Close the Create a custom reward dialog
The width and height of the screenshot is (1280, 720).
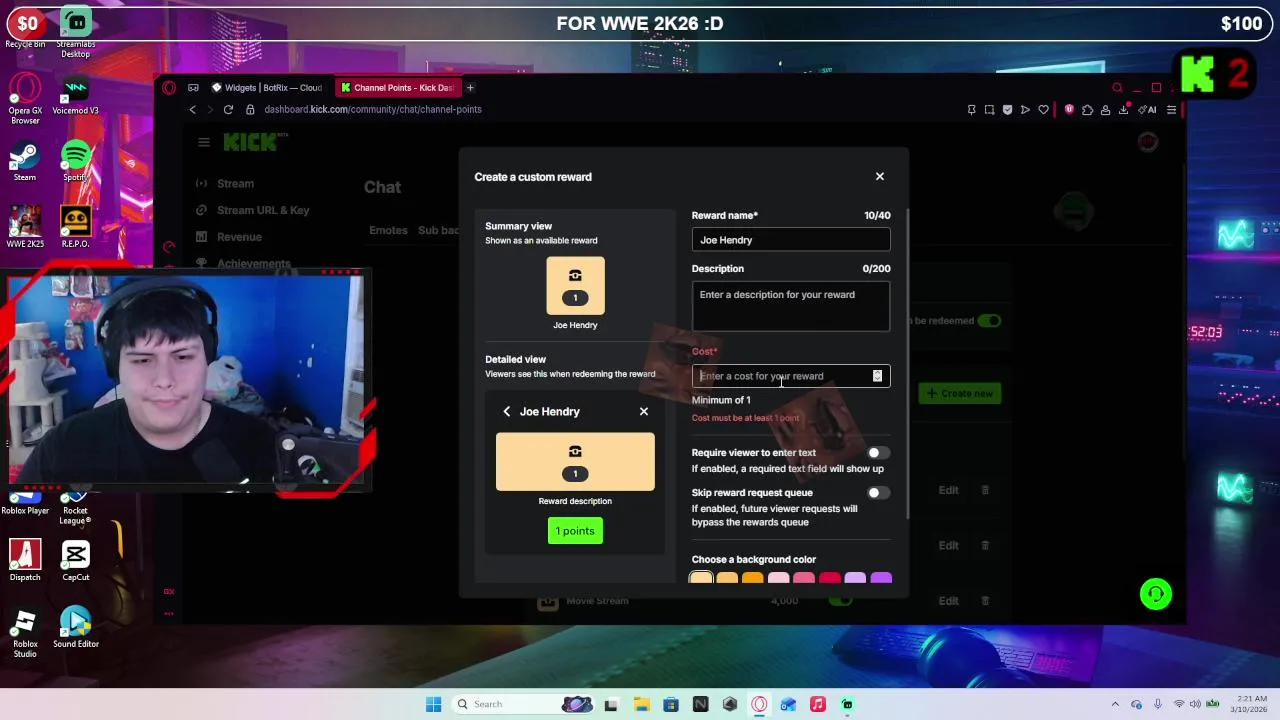[x=880, y=176]
